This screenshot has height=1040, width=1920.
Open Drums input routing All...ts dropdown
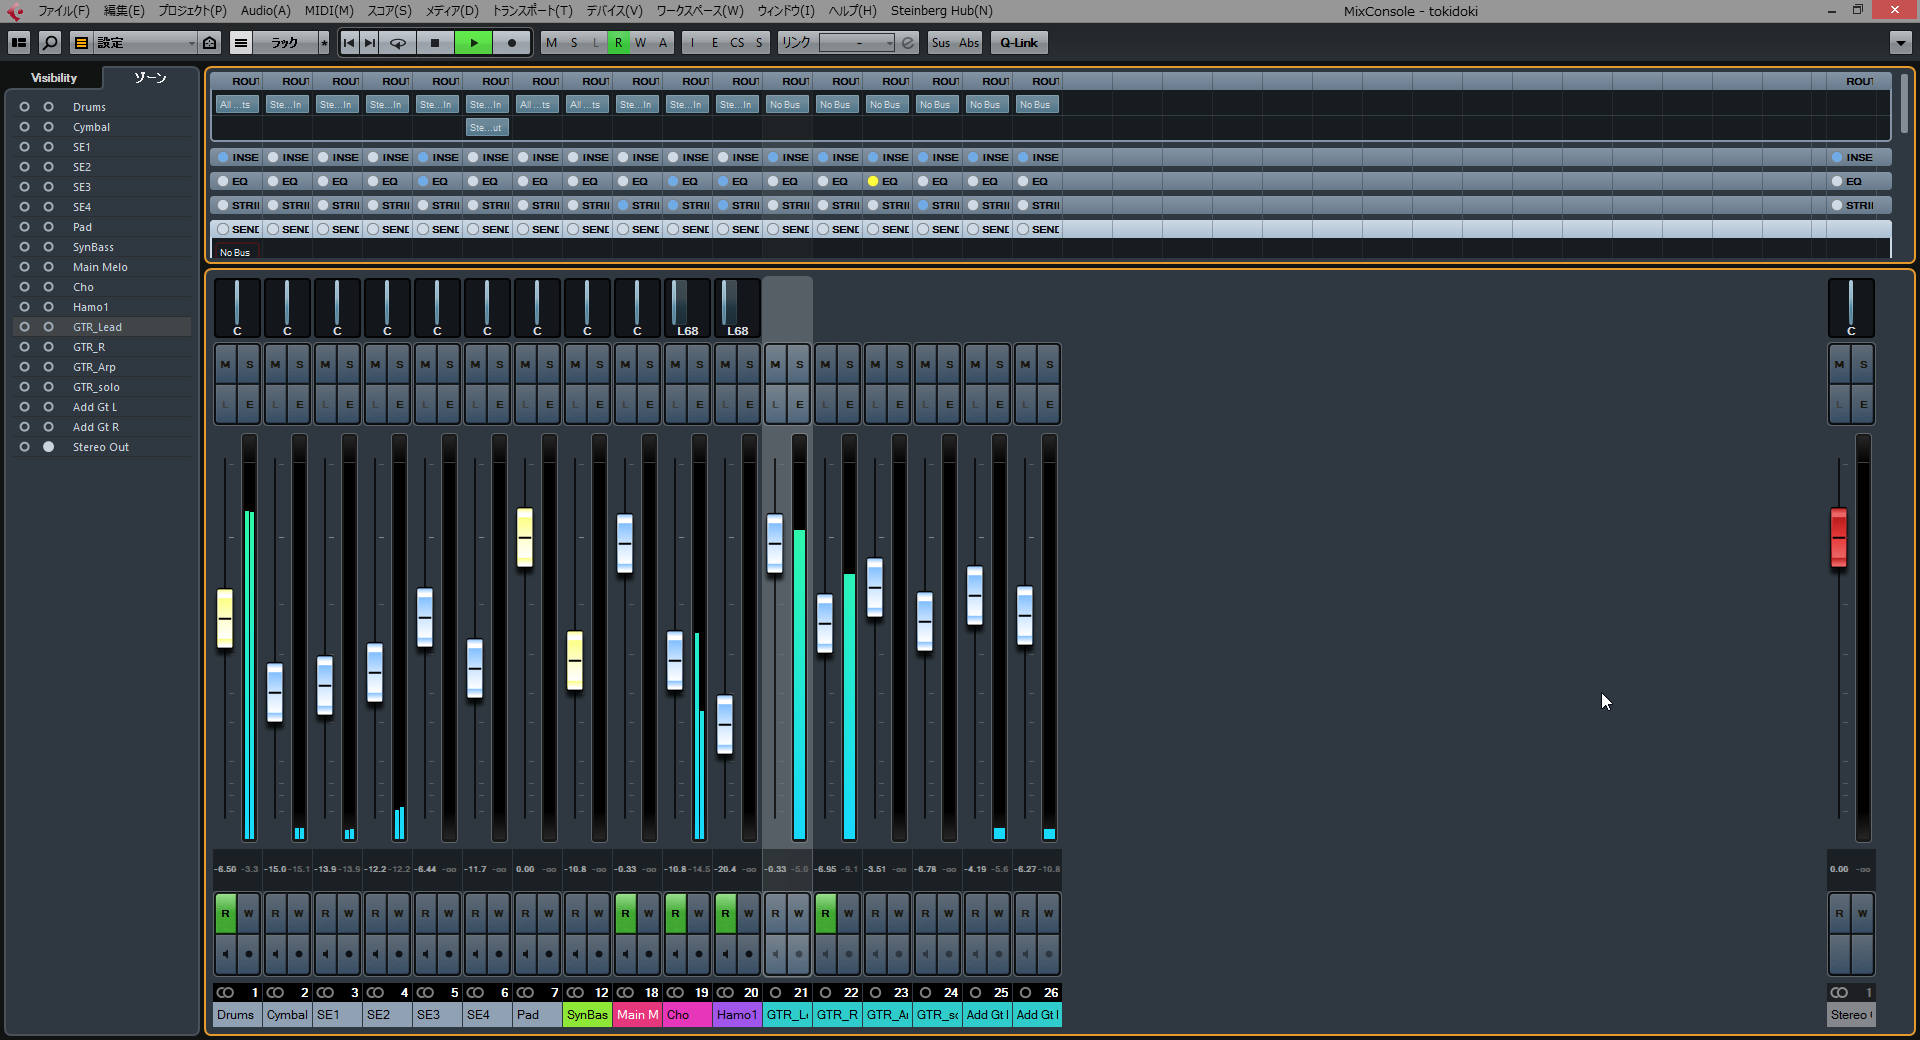coord(236,104)
